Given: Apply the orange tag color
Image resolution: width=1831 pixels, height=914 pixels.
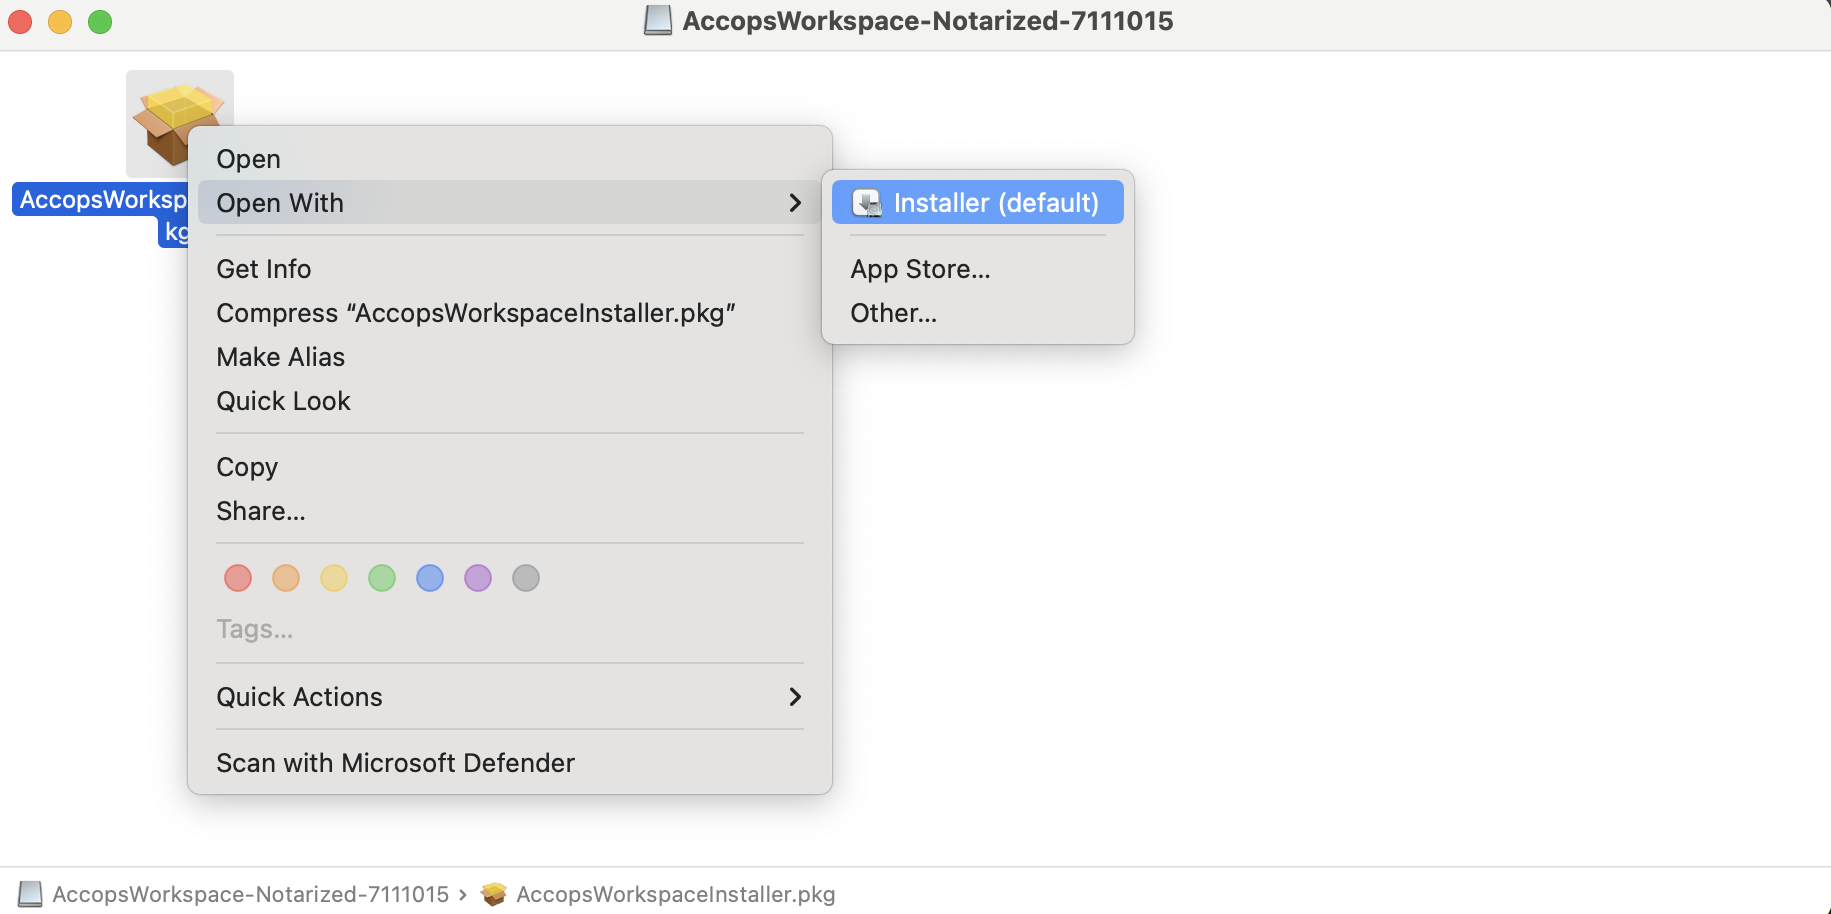Looking at the screenshot, I should click(x=286, y=578).
